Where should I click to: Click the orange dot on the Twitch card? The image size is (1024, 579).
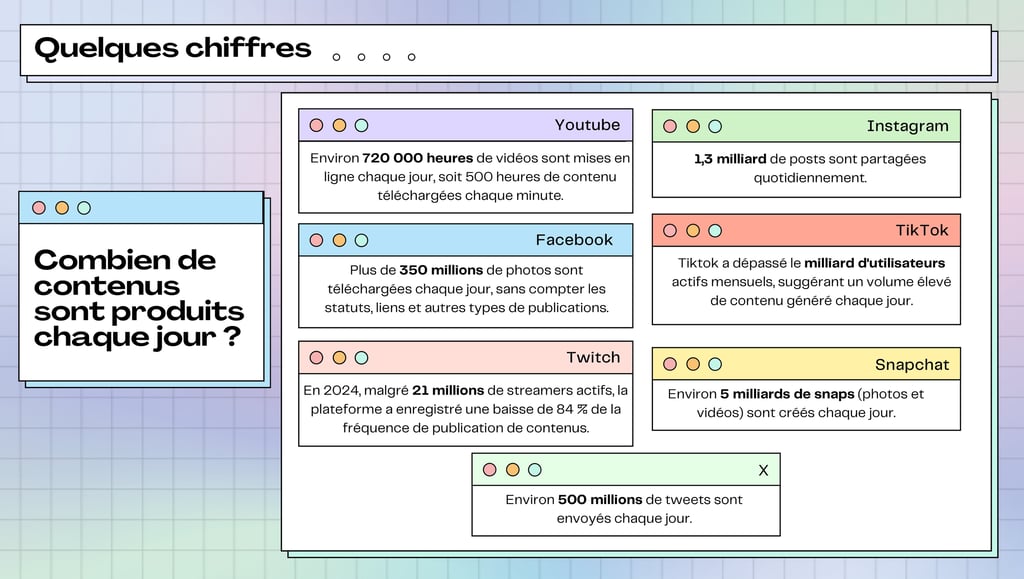(x=340, y=358)
